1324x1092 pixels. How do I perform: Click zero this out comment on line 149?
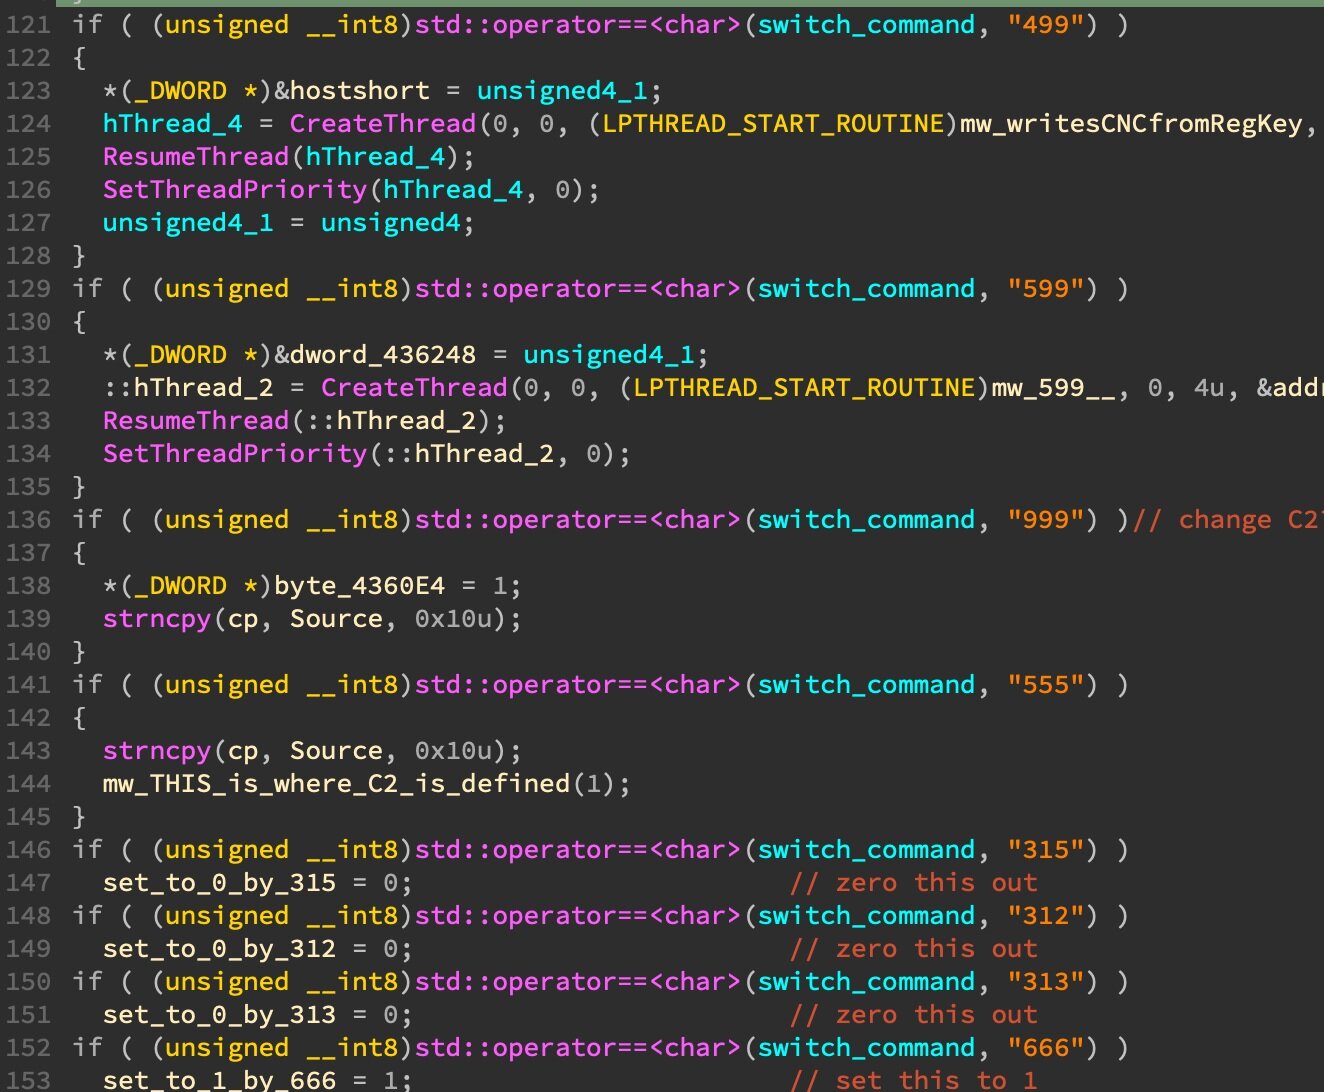tap(913, 949)
